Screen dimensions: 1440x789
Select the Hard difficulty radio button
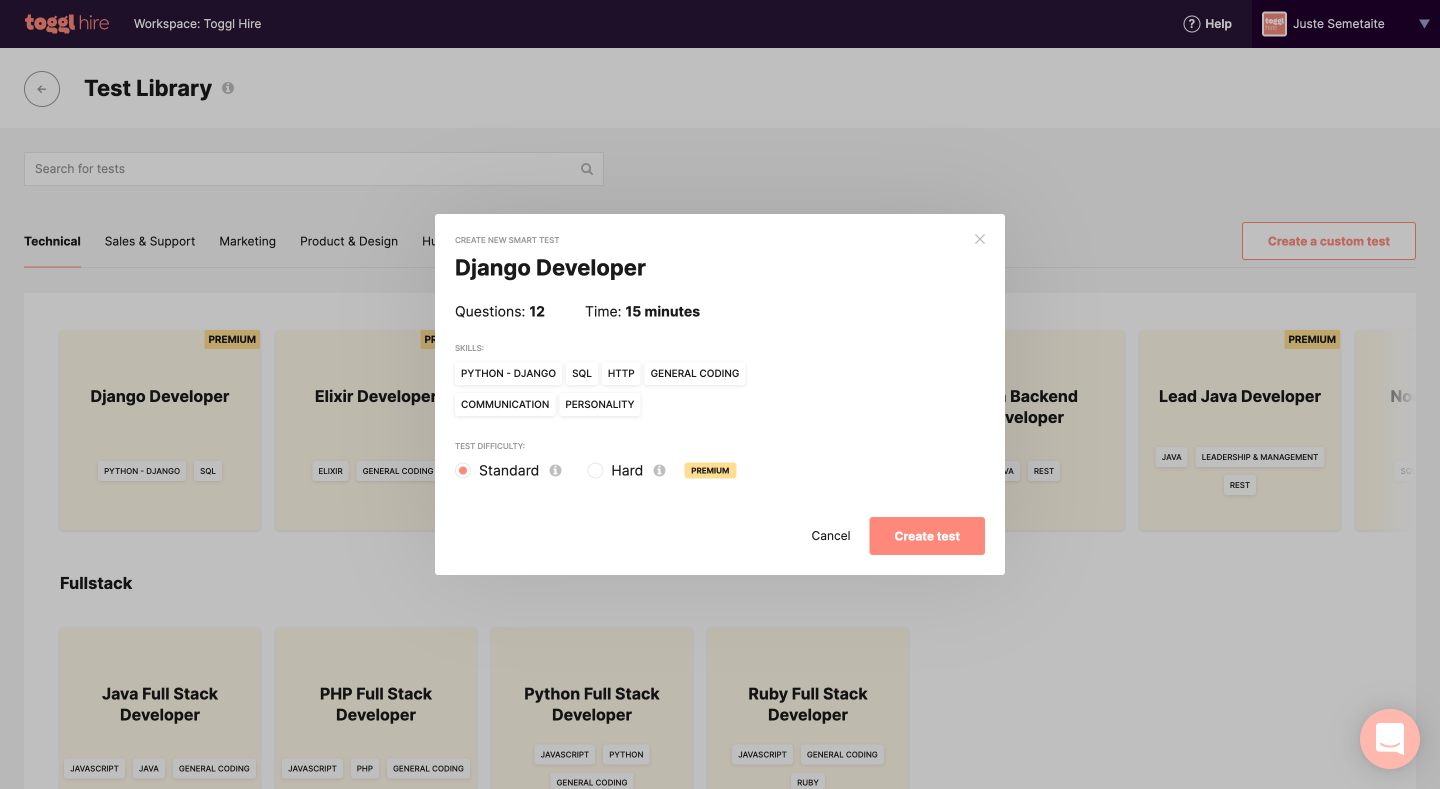coord(595,470)
